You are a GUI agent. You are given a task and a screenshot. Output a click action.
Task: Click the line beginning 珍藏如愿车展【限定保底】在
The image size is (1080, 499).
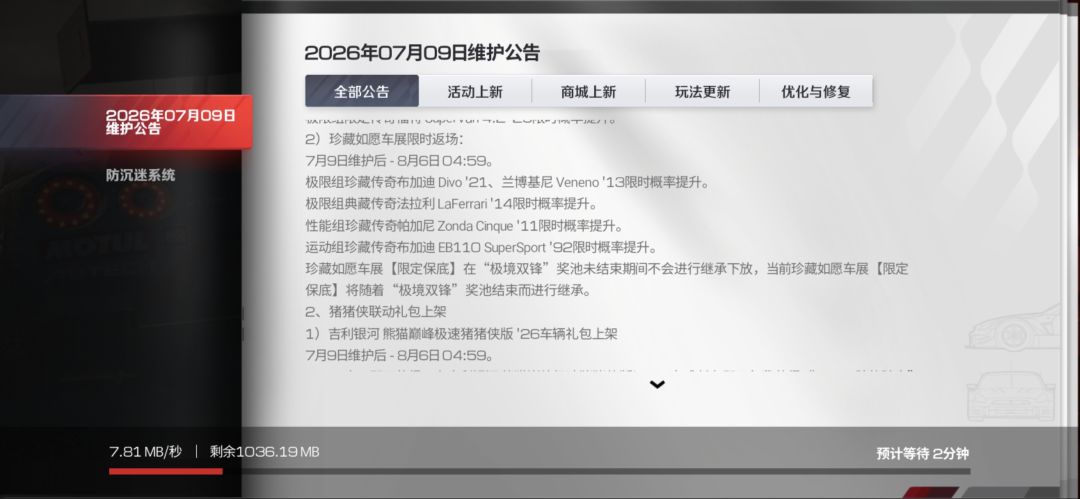click(607, 269)
